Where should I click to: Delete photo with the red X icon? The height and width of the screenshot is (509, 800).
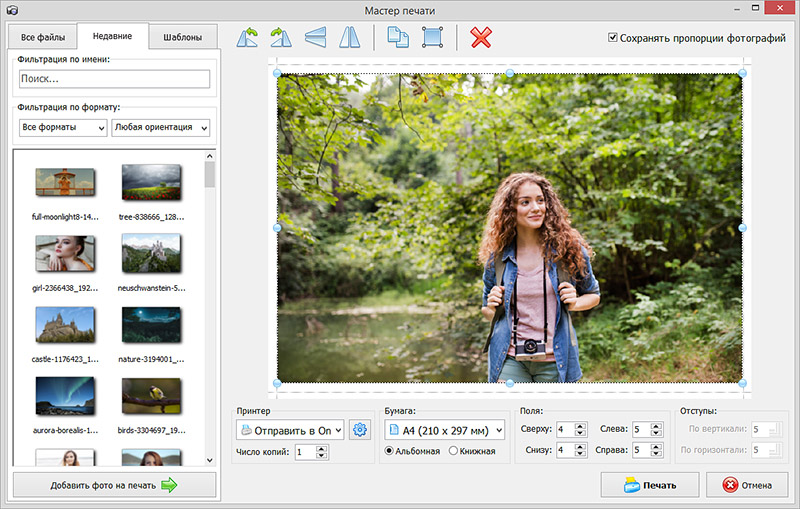(481, 38)
